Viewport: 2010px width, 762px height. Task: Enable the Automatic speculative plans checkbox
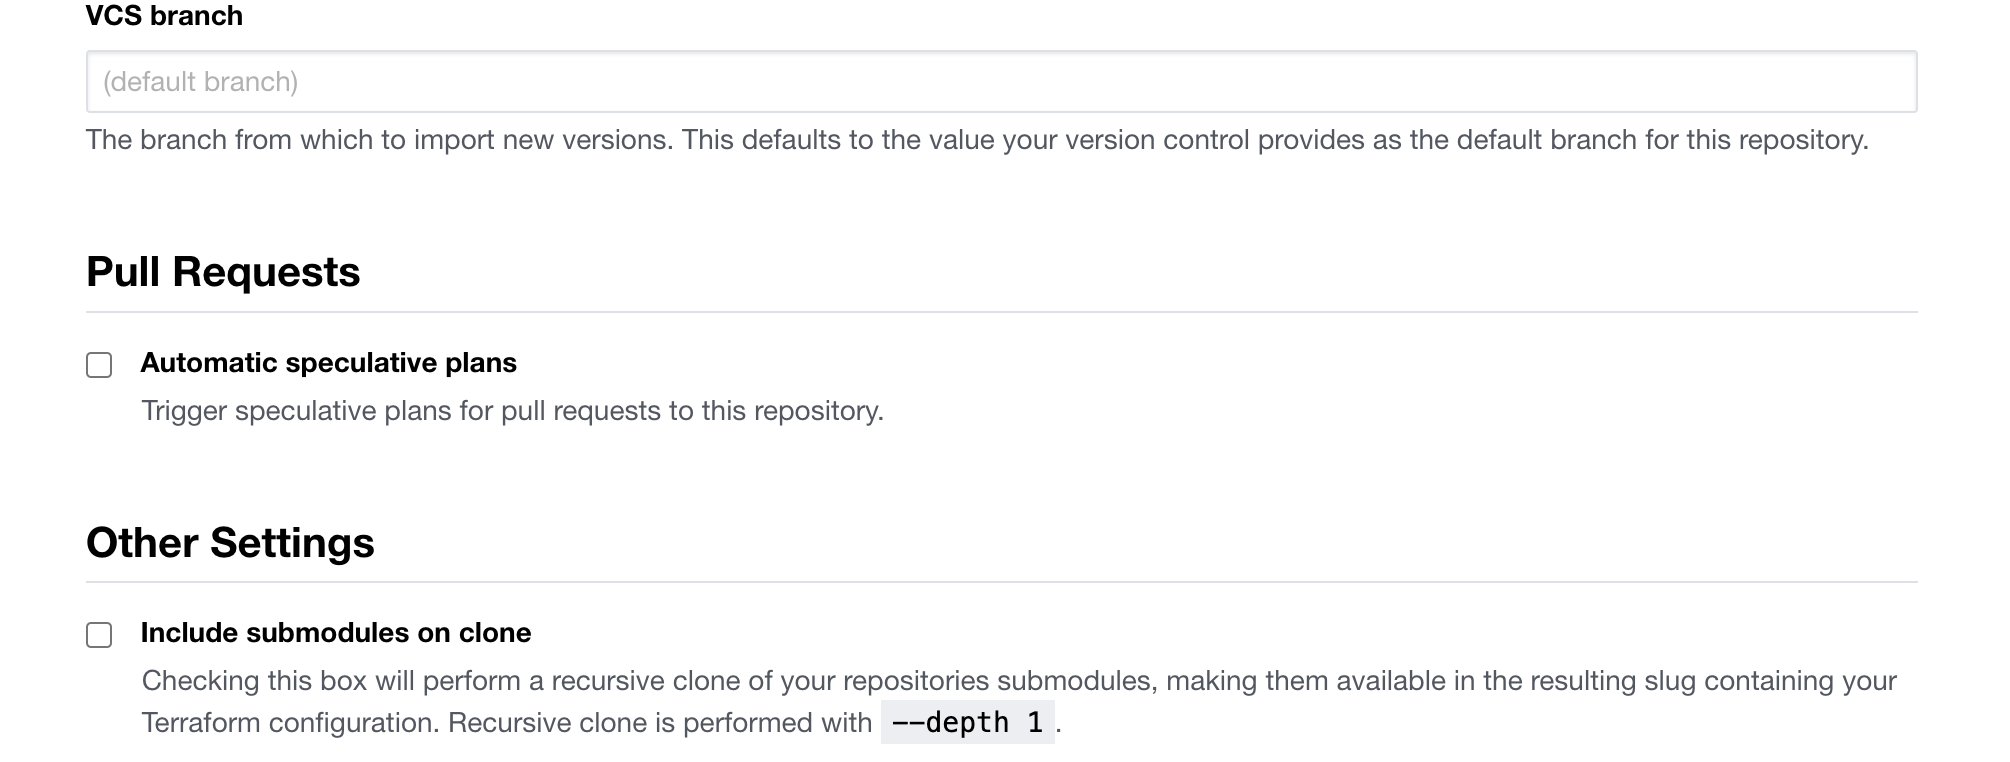click(x=99, y=365)
